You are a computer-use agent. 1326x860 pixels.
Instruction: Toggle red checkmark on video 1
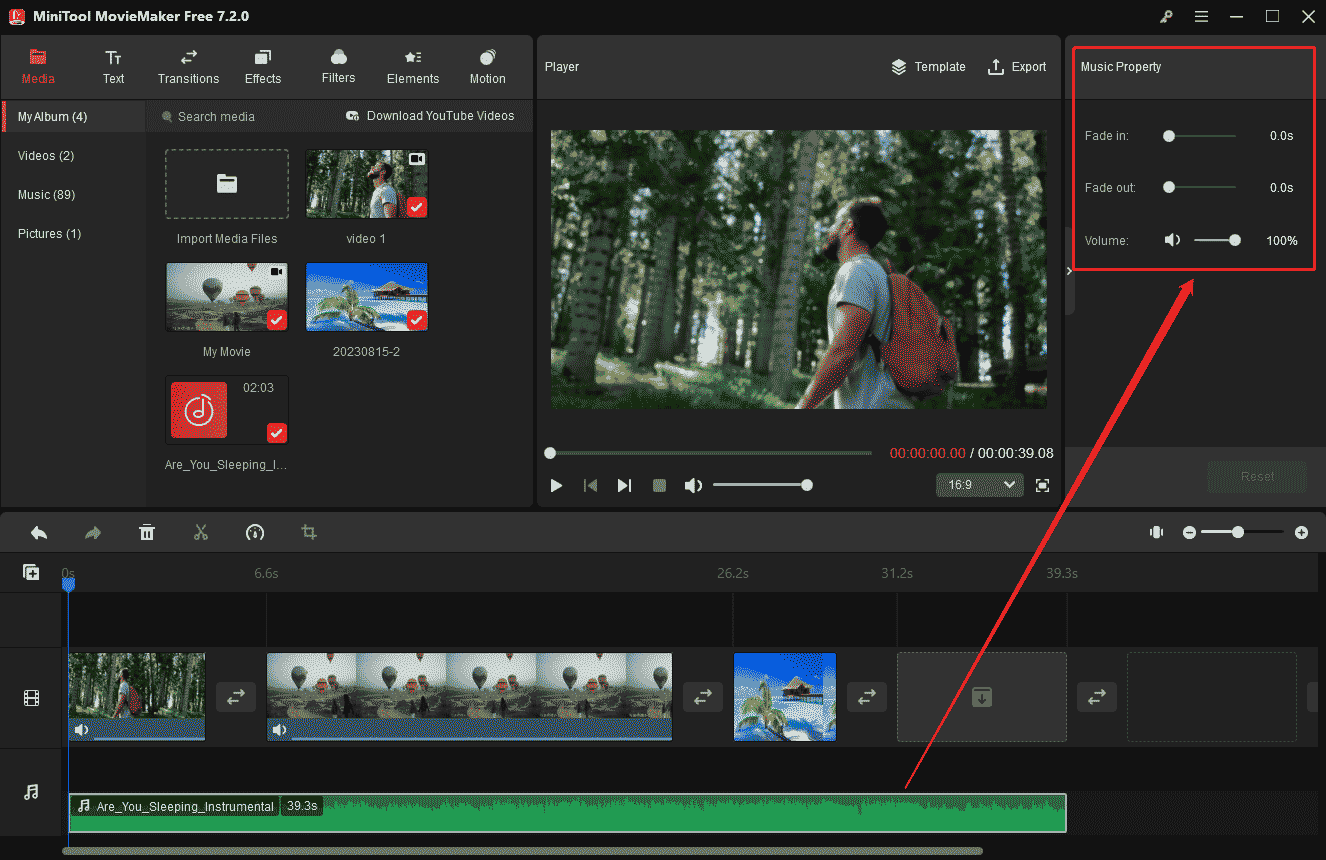417,207
